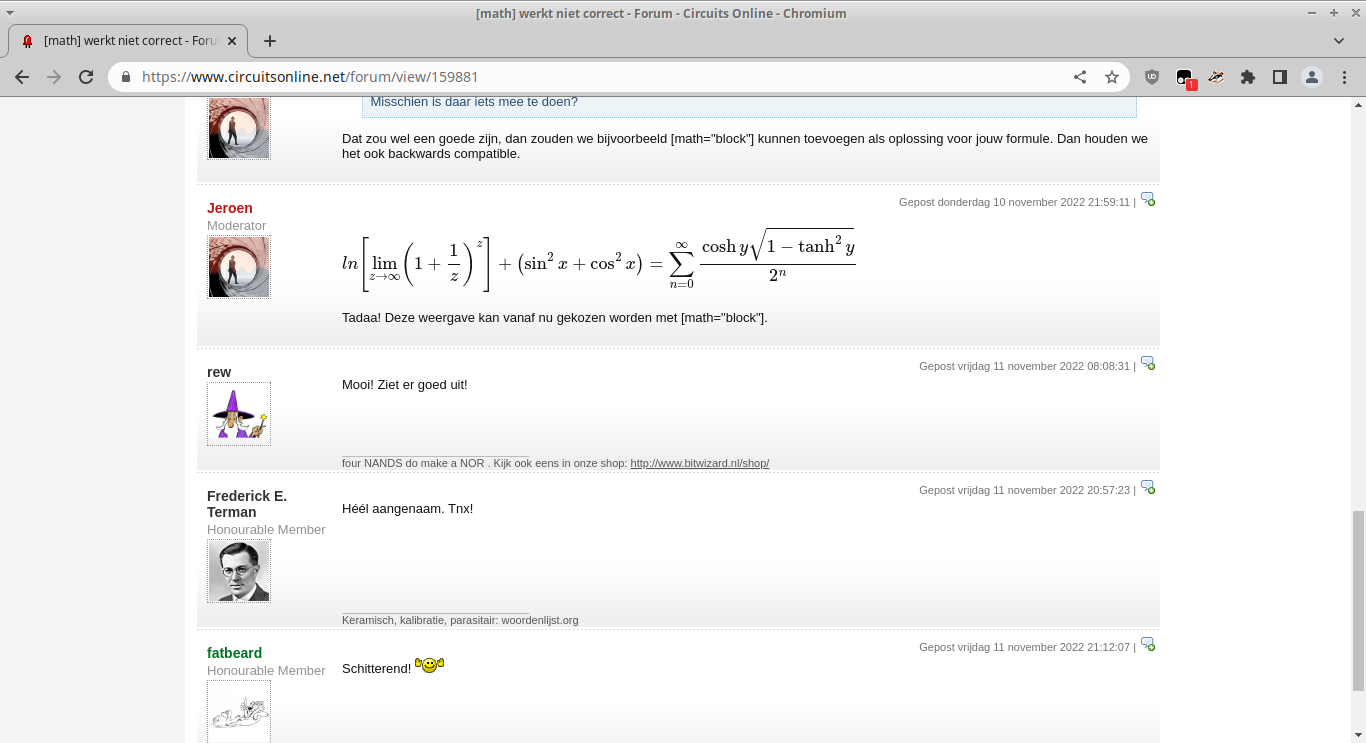Viewport: 1366px width, 743px height.
Task: View site information via the lock icon
Action: [126, 77]
